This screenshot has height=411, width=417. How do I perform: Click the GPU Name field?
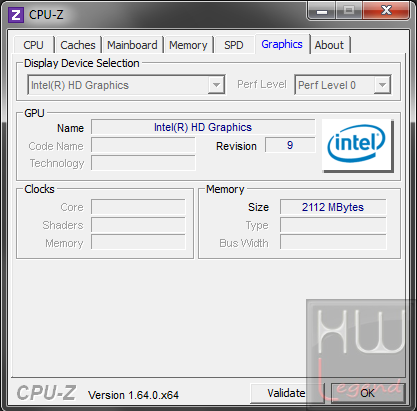point(203,127)
